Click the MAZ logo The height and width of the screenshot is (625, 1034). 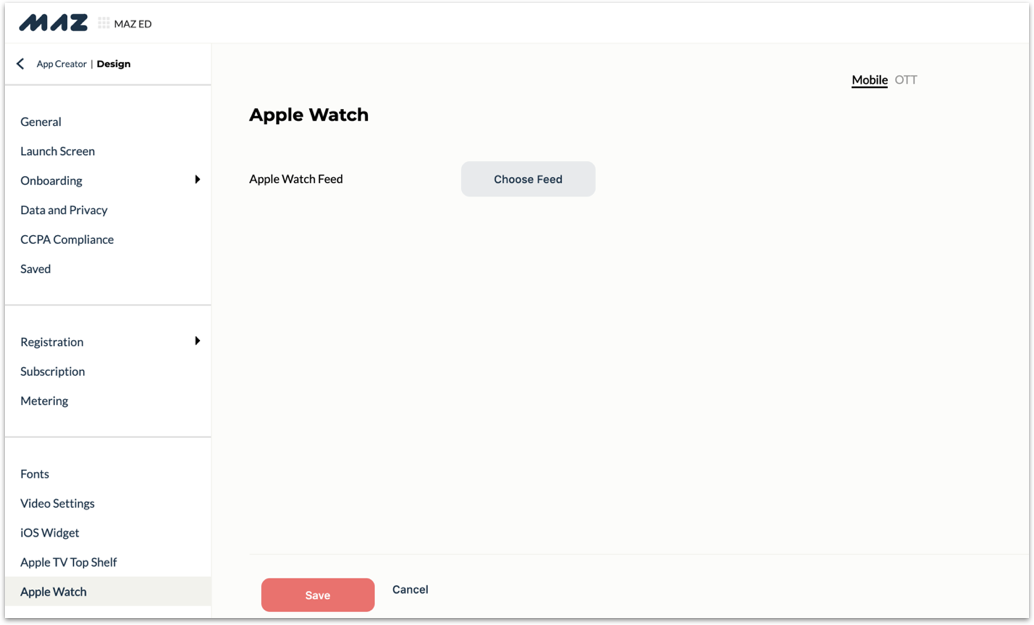coord(53,23)
